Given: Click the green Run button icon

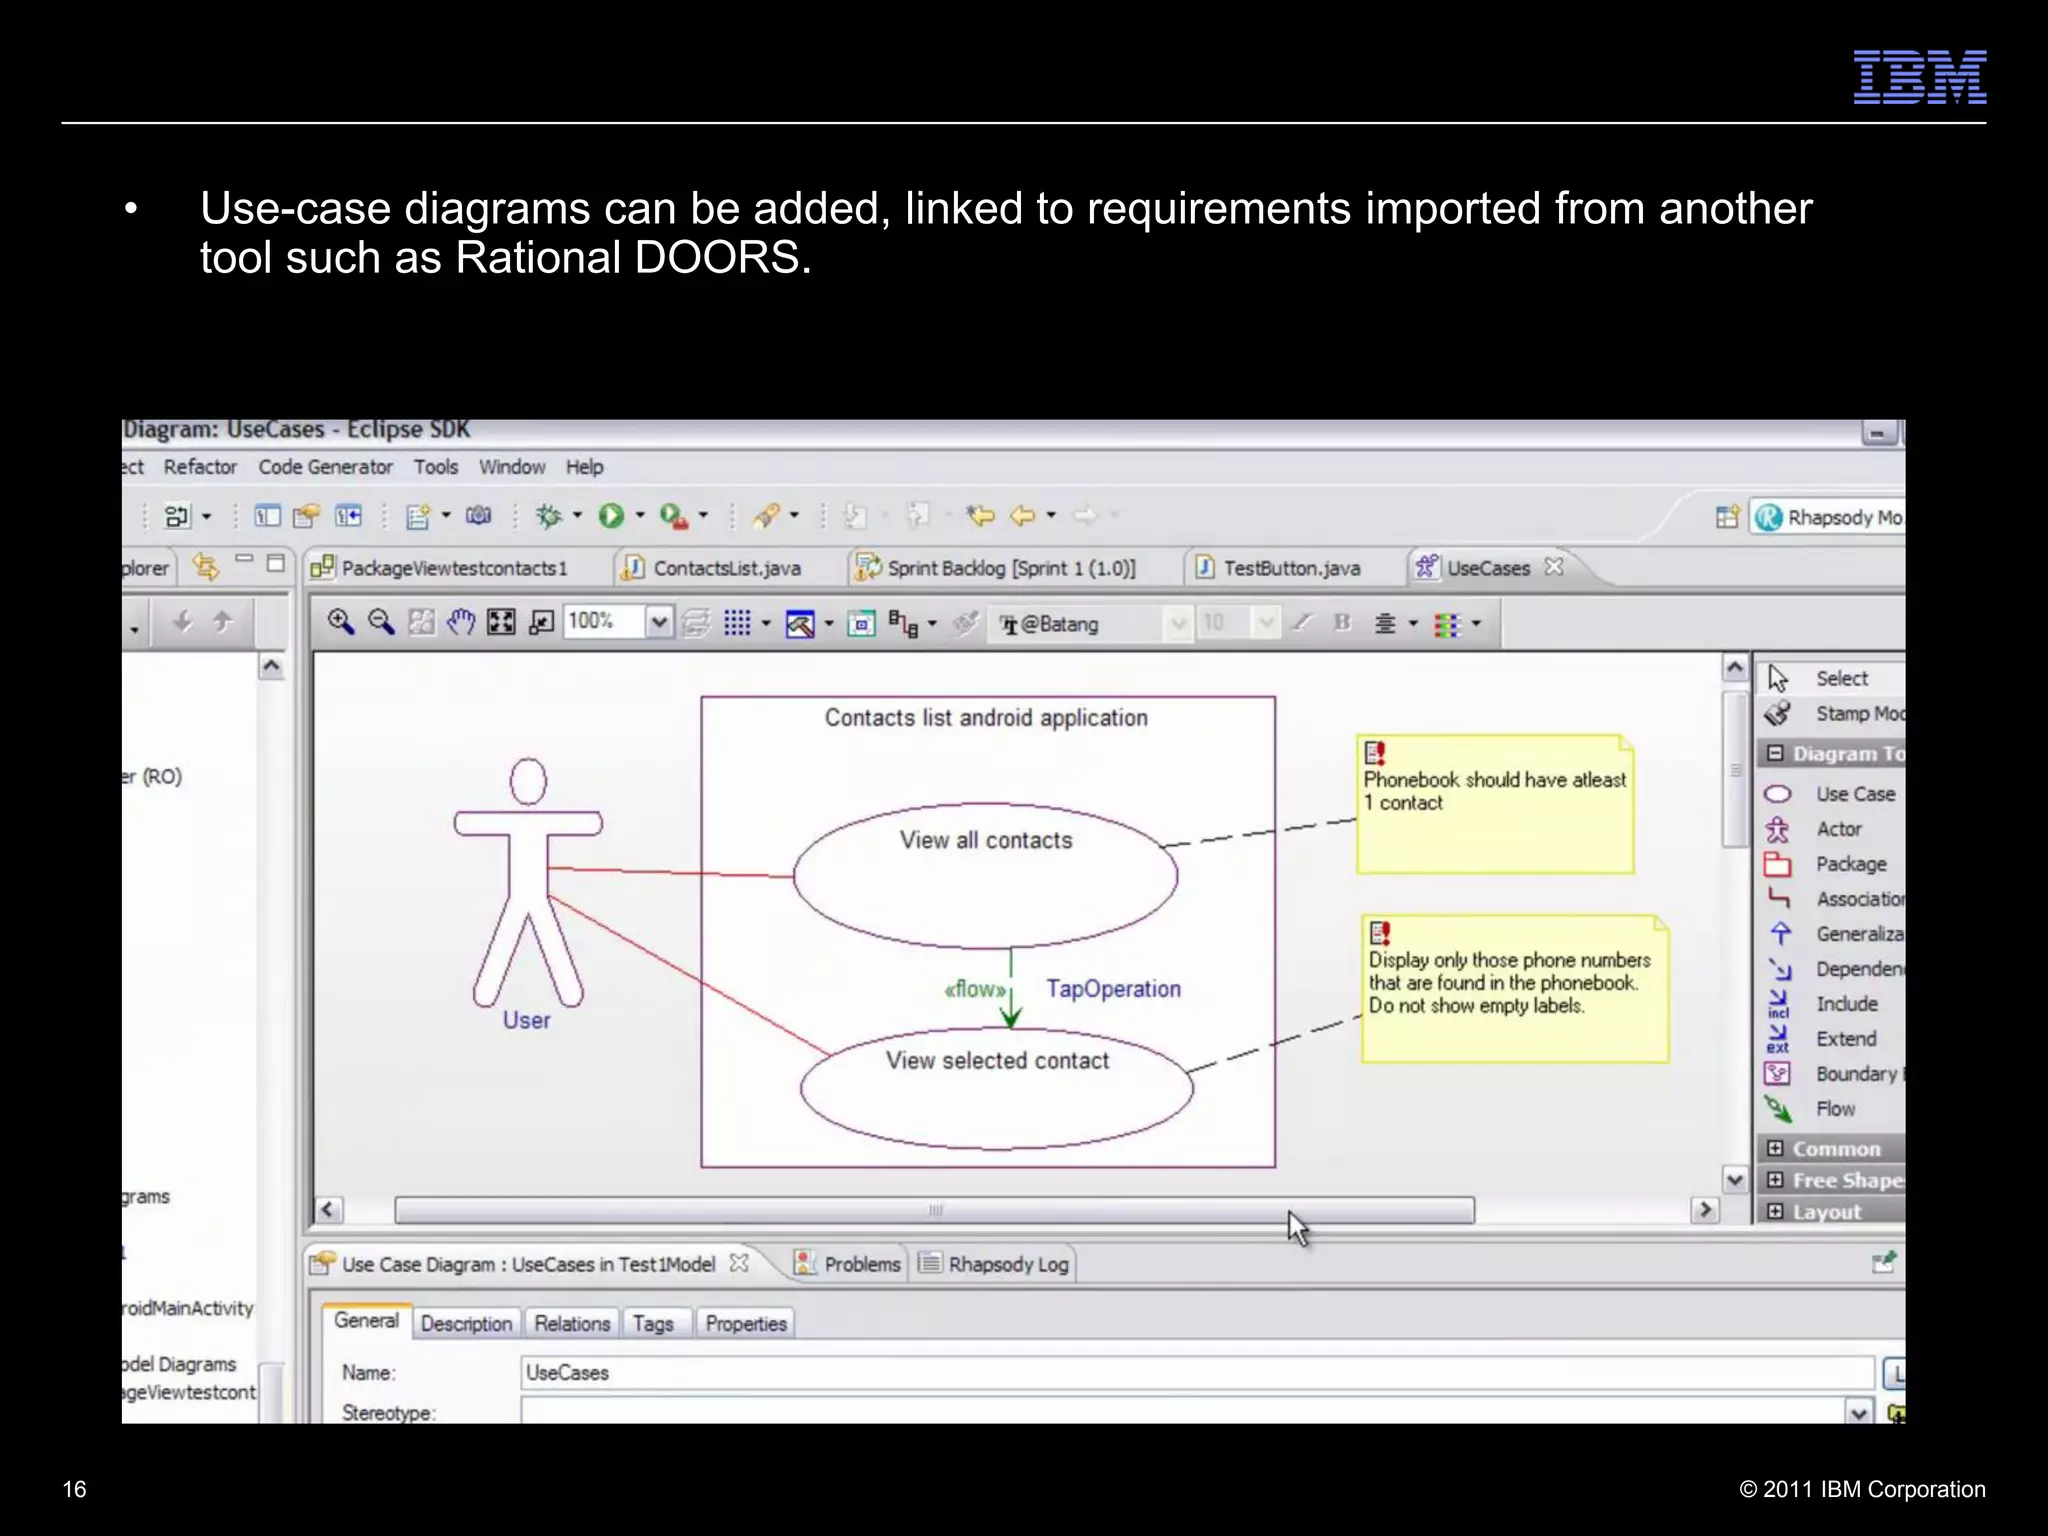Looking at the screenshot, I should pyautogui.click(x=611, y=515).
